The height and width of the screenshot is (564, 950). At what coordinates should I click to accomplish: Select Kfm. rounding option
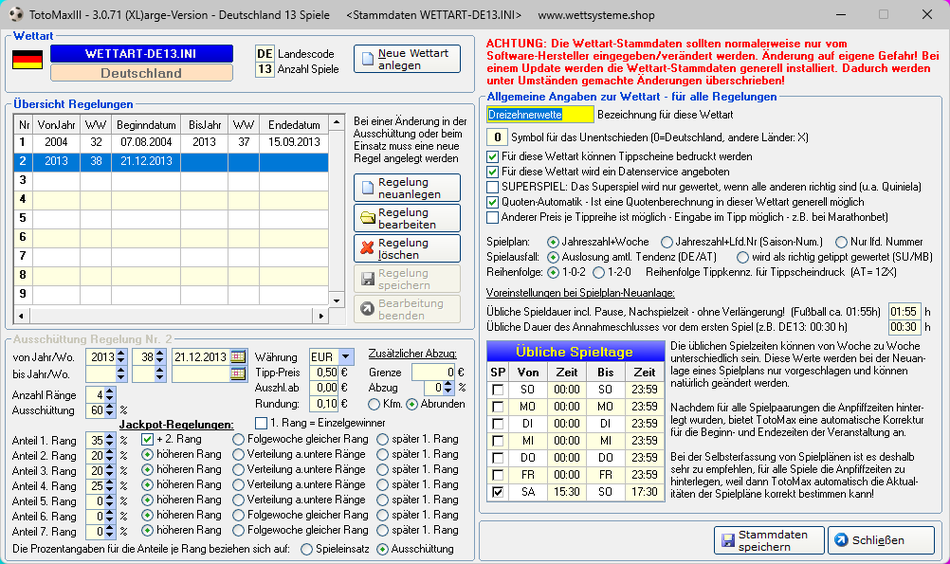pyautogui.click(x=374, y=404)
